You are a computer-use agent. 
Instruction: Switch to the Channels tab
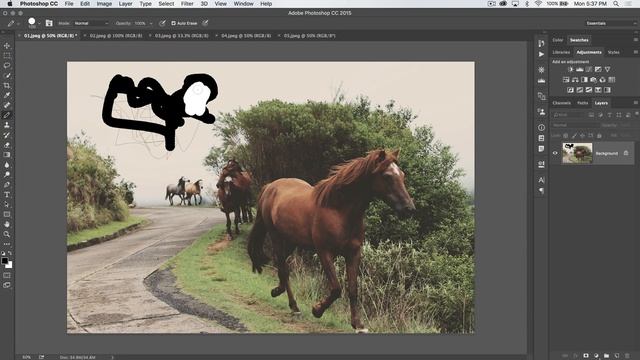click(x=562, y=103)
